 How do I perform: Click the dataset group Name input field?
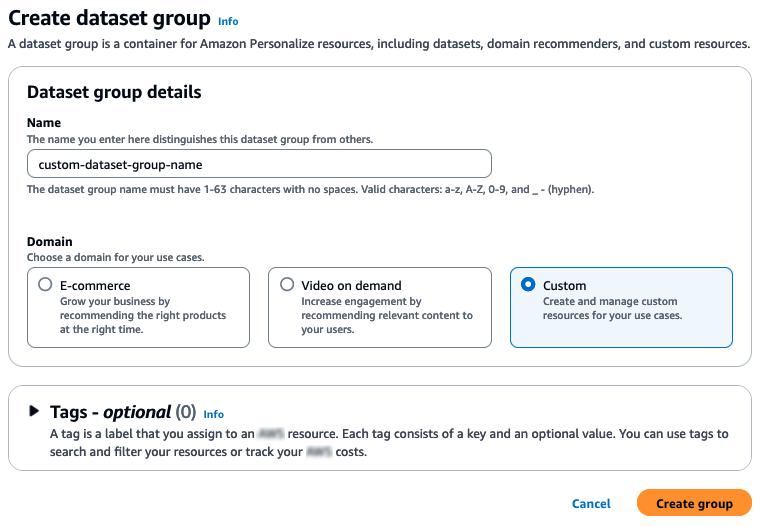click(259, 164)
